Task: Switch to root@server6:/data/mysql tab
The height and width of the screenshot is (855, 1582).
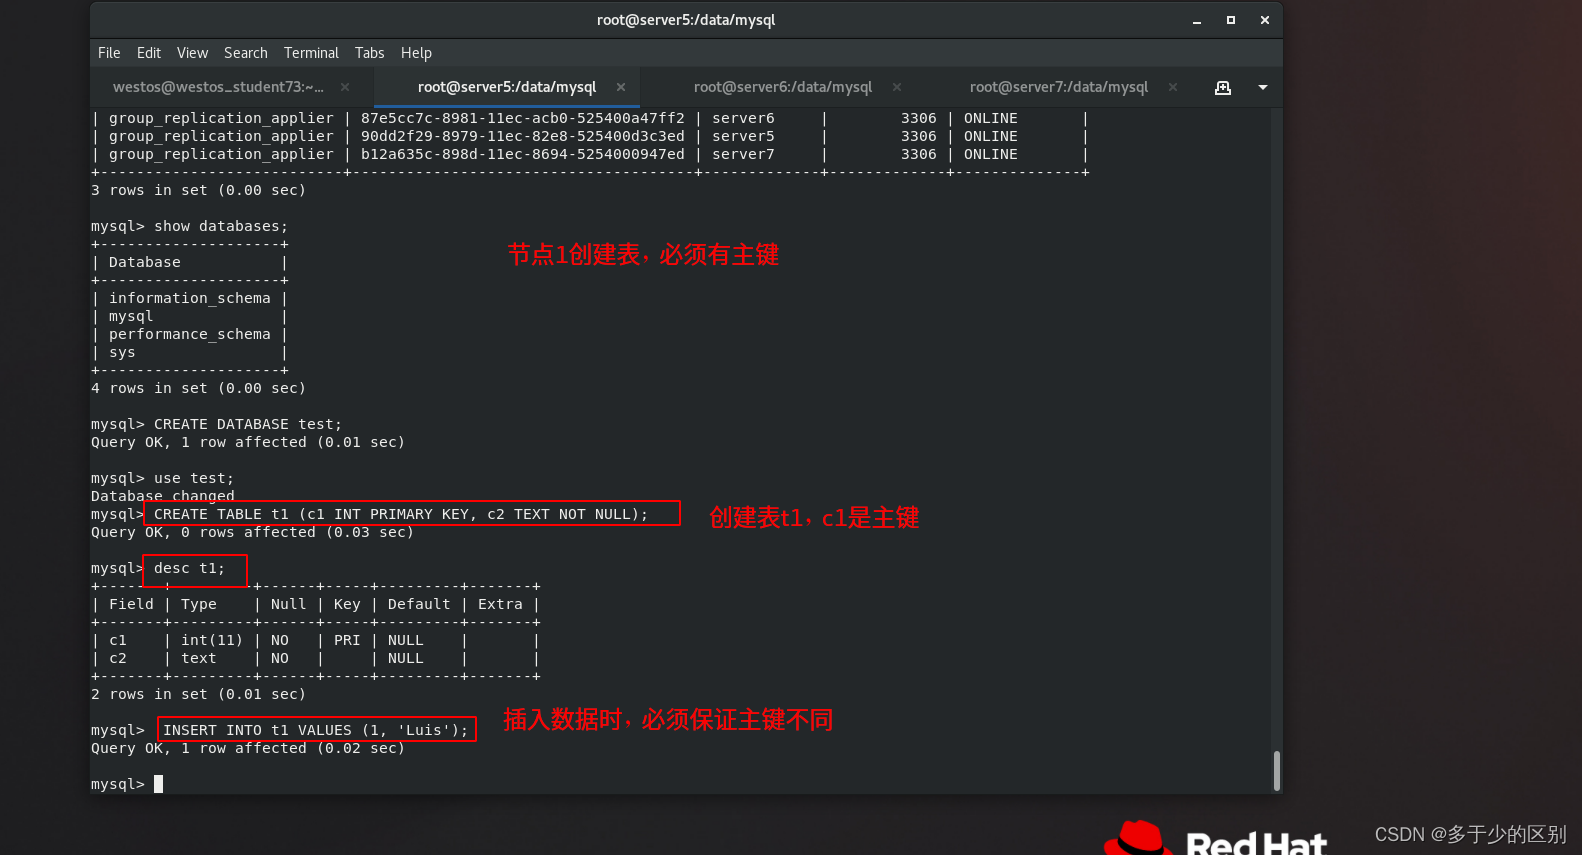Action: [783, 87]
